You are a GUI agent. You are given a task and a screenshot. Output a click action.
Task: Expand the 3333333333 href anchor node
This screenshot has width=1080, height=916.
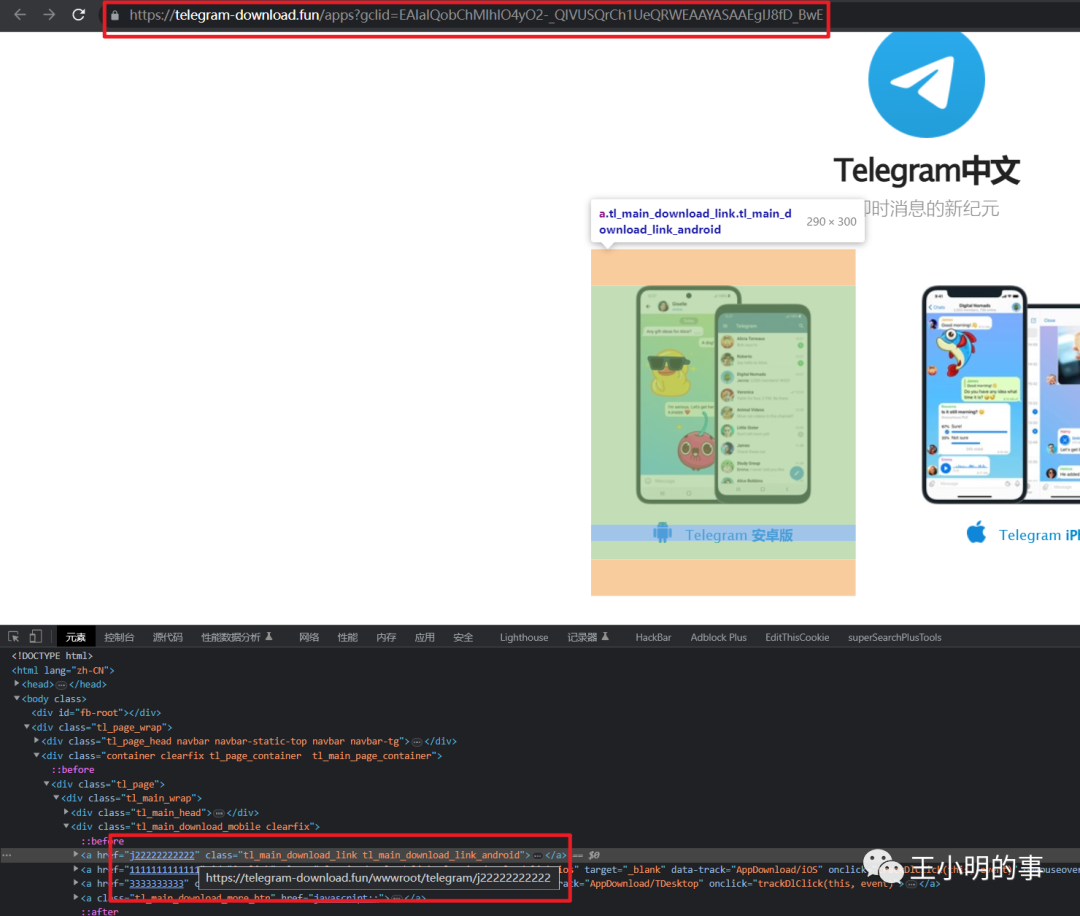click(76, 883)
